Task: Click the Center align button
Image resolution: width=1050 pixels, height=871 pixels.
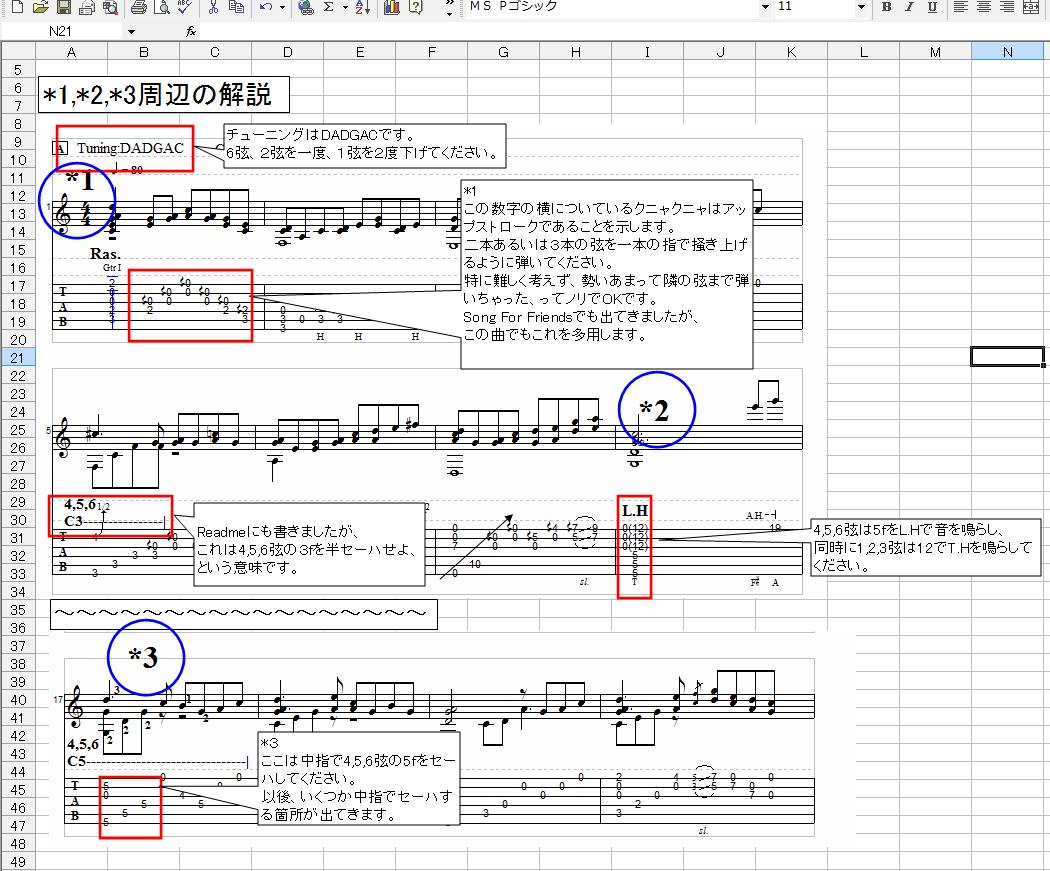Action: click(983, 8)
